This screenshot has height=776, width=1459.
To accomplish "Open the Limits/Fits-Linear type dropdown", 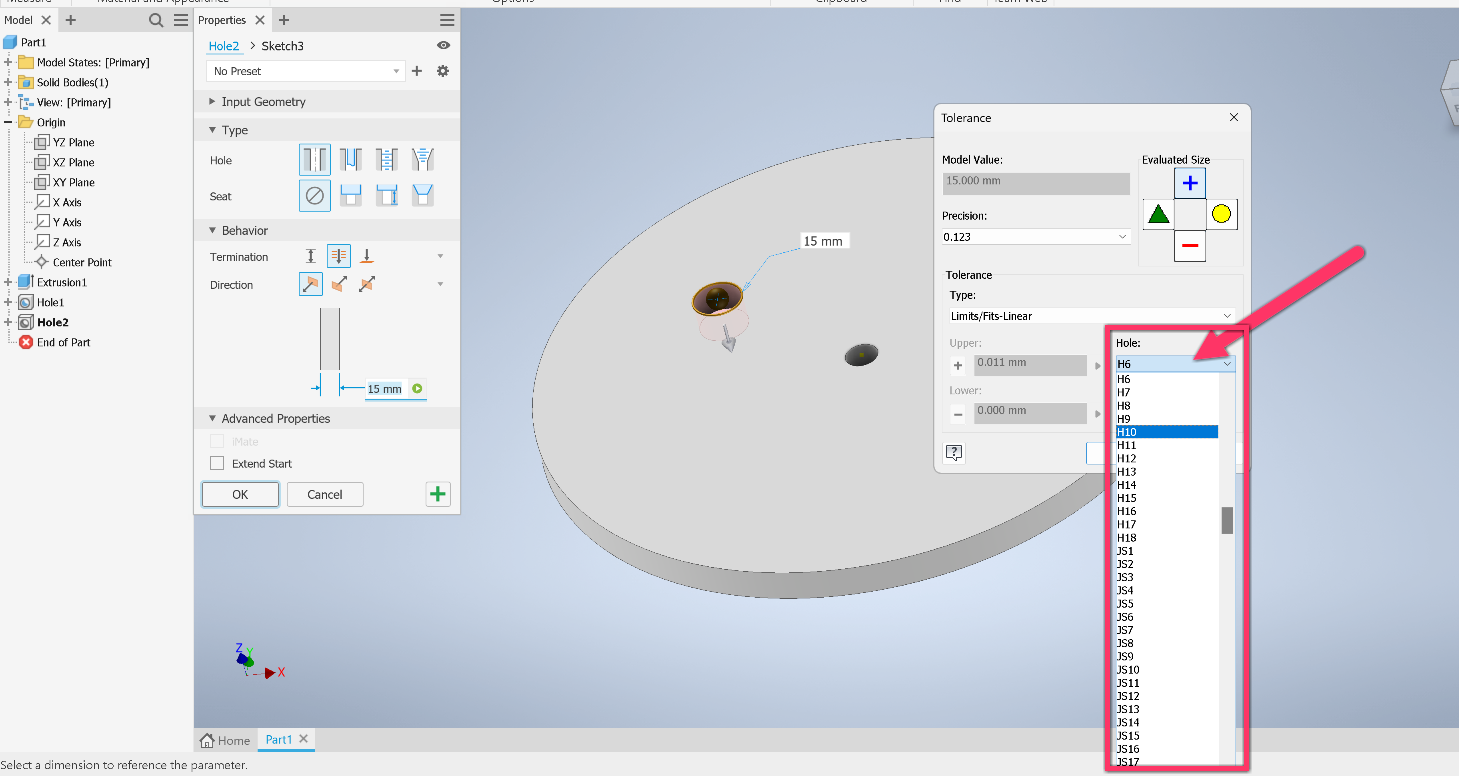I will click(1091, 316).
